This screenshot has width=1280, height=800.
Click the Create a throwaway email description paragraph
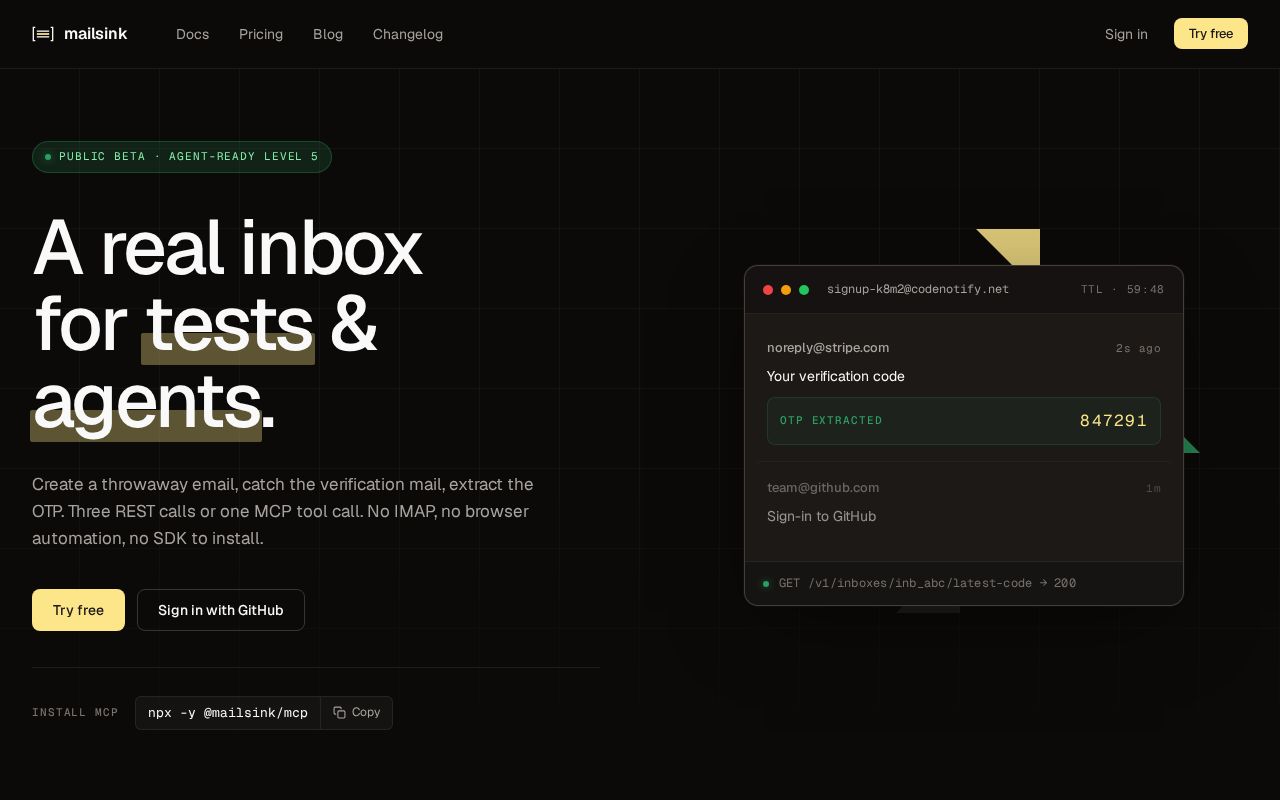(283, 511)
